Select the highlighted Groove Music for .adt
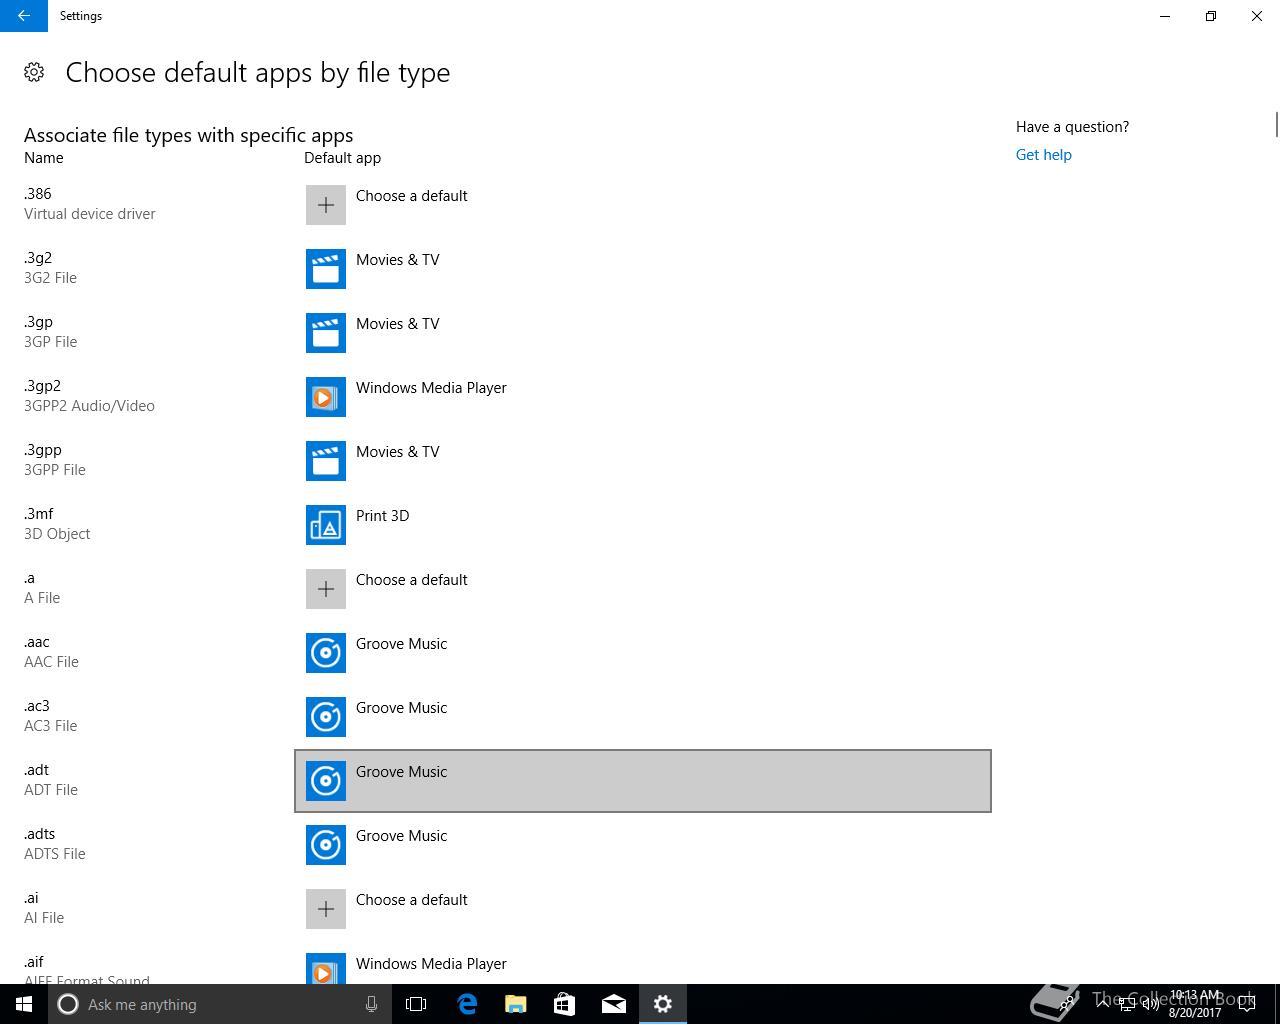 click(643, 781)
